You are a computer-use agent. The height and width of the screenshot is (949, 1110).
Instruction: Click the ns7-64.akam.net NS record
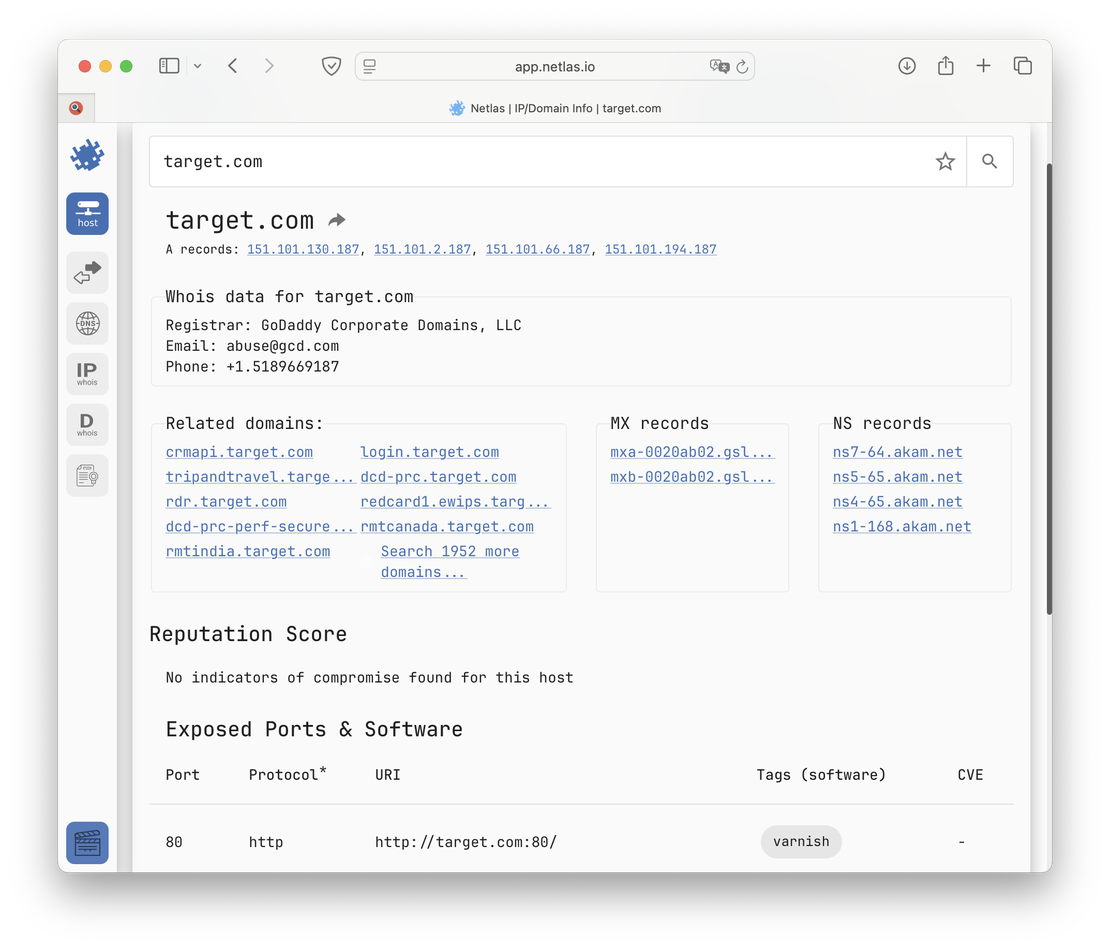coord(897,452)
